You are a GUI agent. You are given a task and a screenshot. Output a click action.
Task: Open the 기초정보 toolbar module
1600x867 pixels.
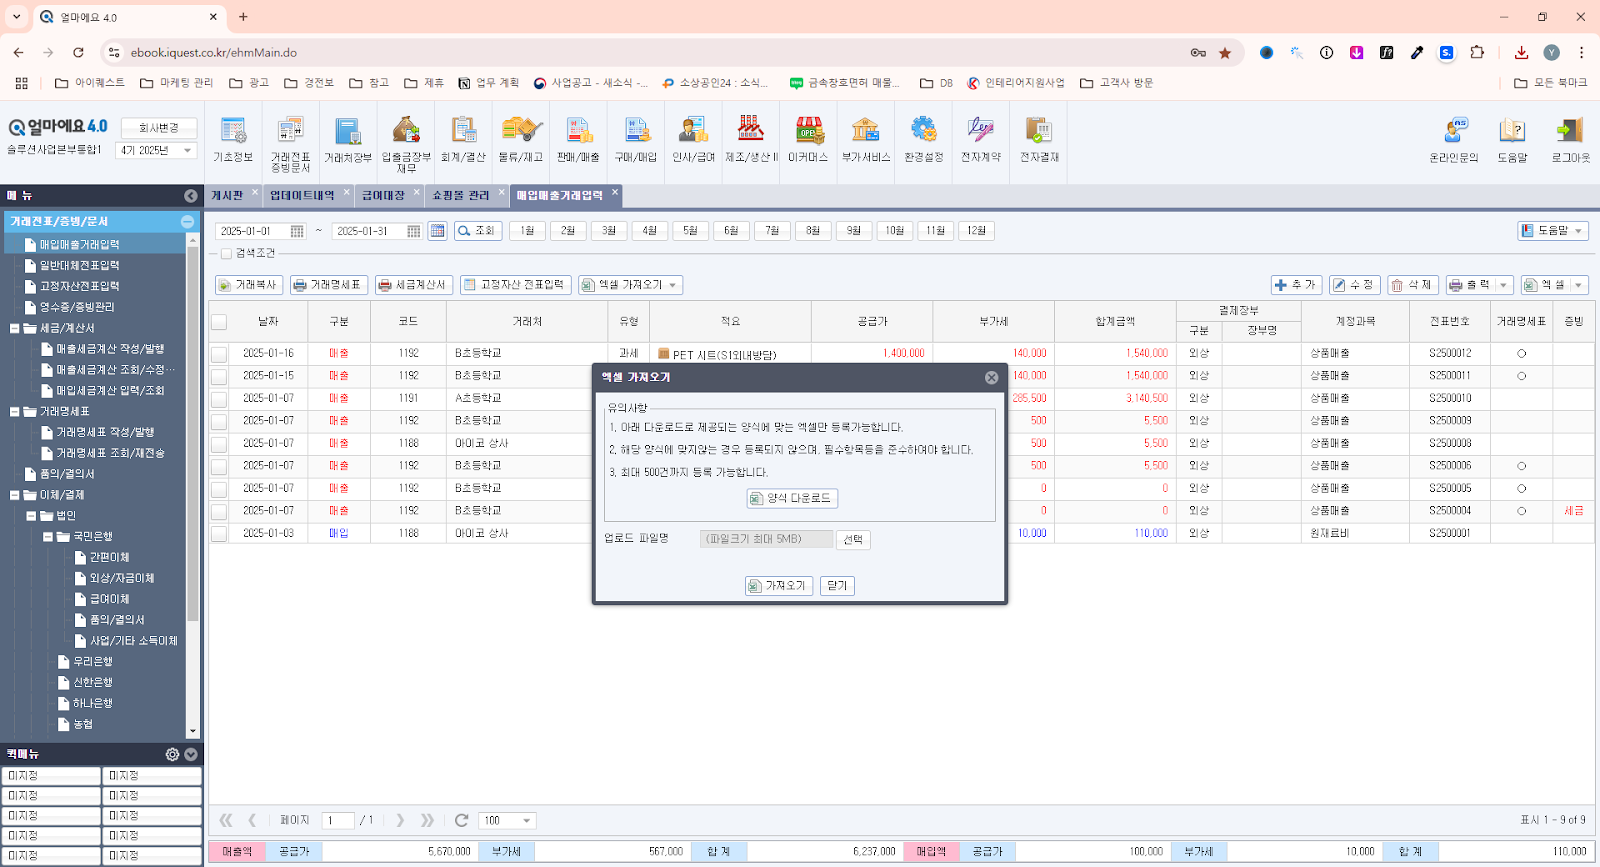[x=233, y=140]
